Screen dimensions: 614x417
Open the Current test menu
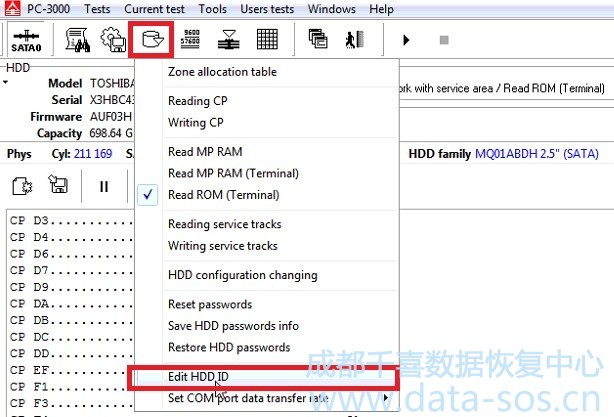click(154, 9)
